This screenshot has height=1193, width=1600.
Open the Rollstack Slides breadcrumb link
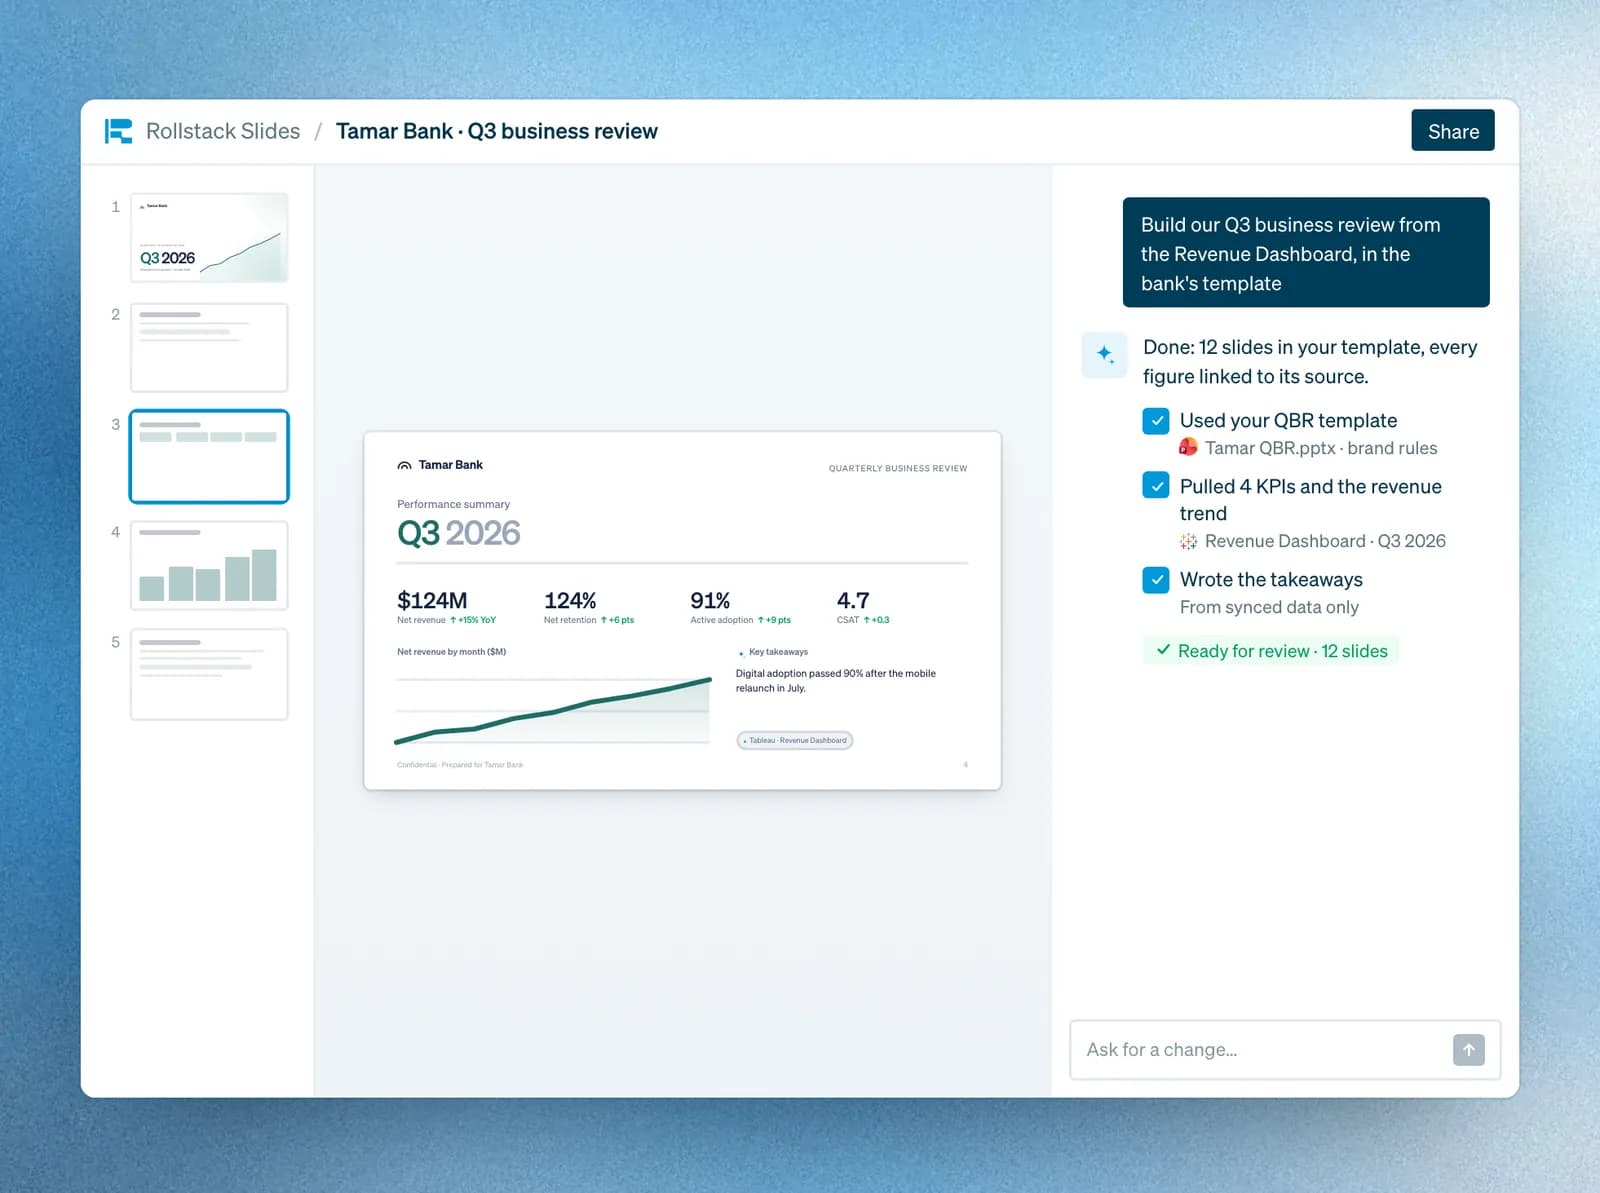(x=223, y=131)
